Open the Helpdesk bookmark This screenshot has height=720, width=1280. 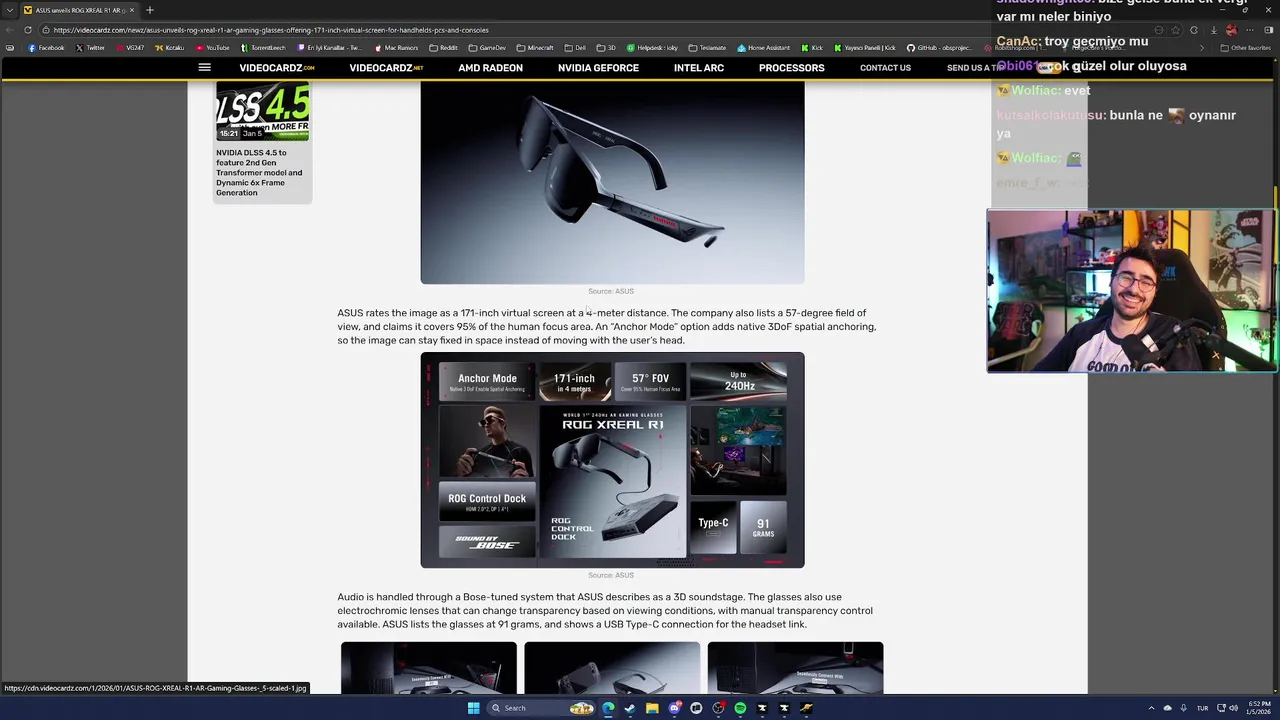click(x=652, y=48)
